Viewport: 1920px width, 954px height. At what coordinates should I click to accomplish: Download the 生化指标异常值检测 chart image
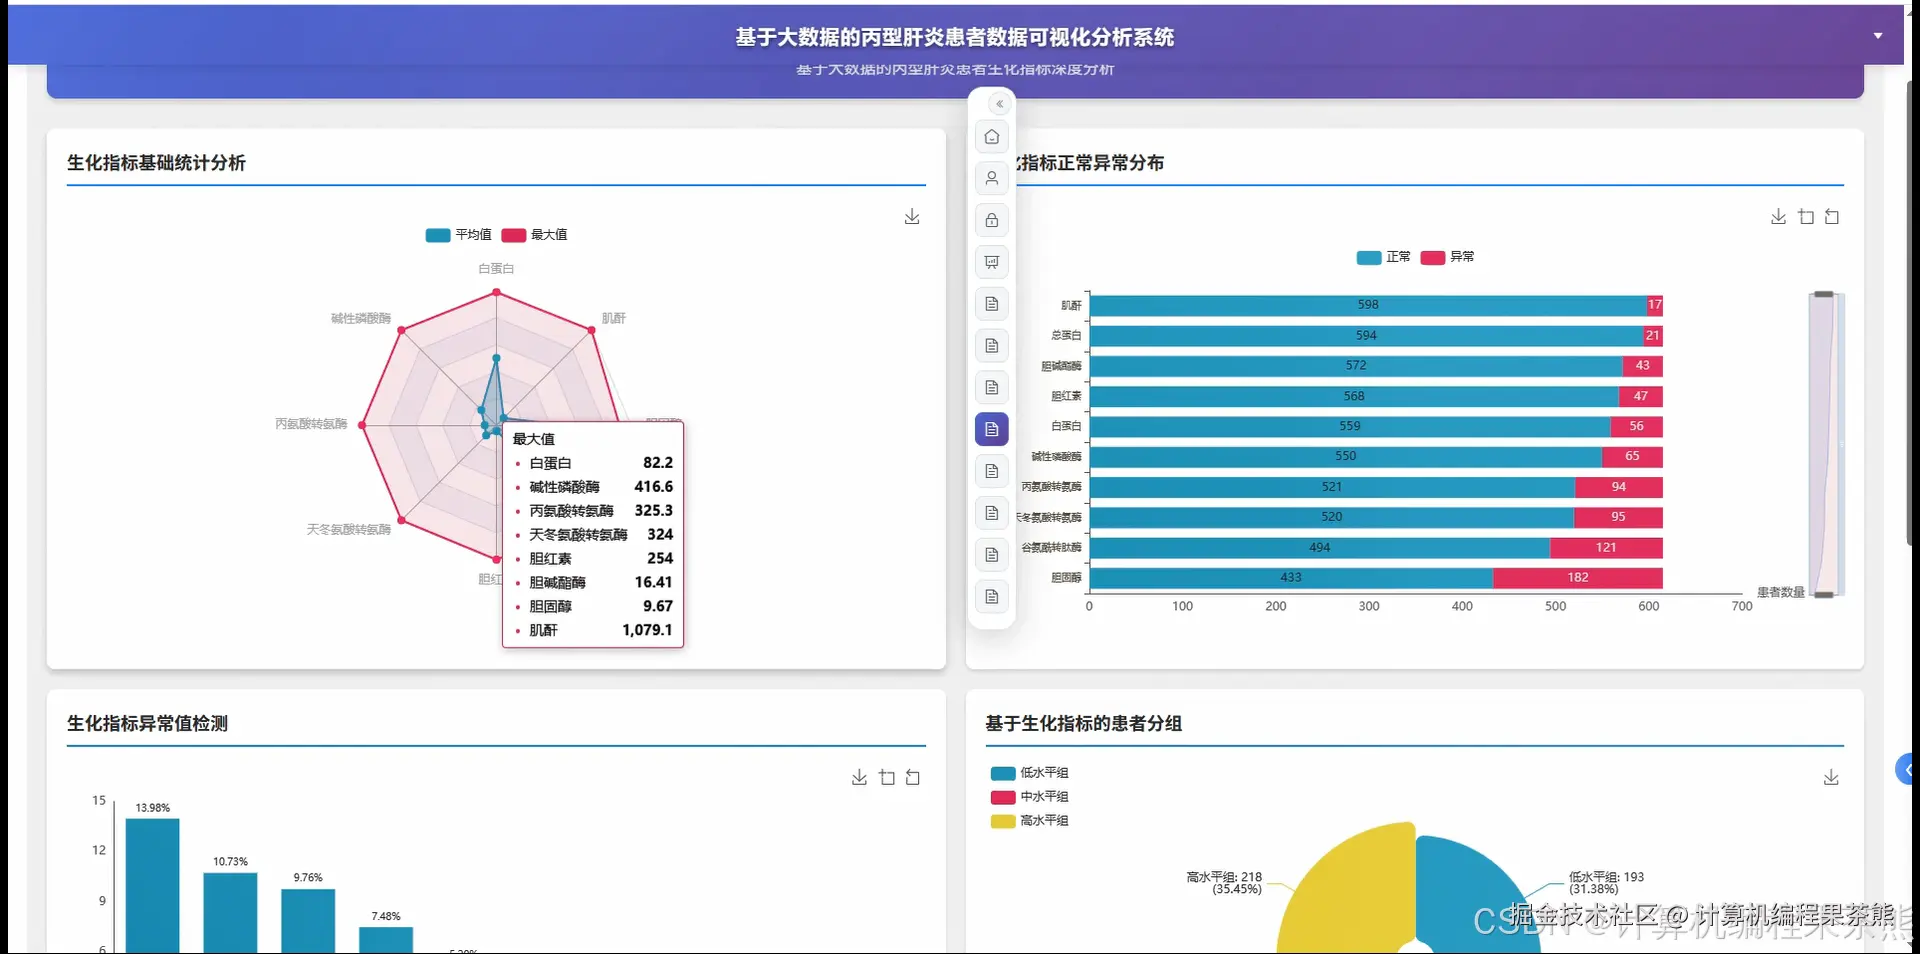coord(859,777)
